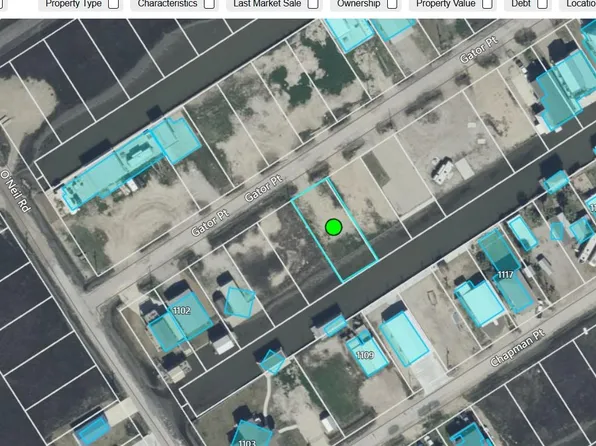Toggle the Ownership filter checkbox

(x=392, y=4)
